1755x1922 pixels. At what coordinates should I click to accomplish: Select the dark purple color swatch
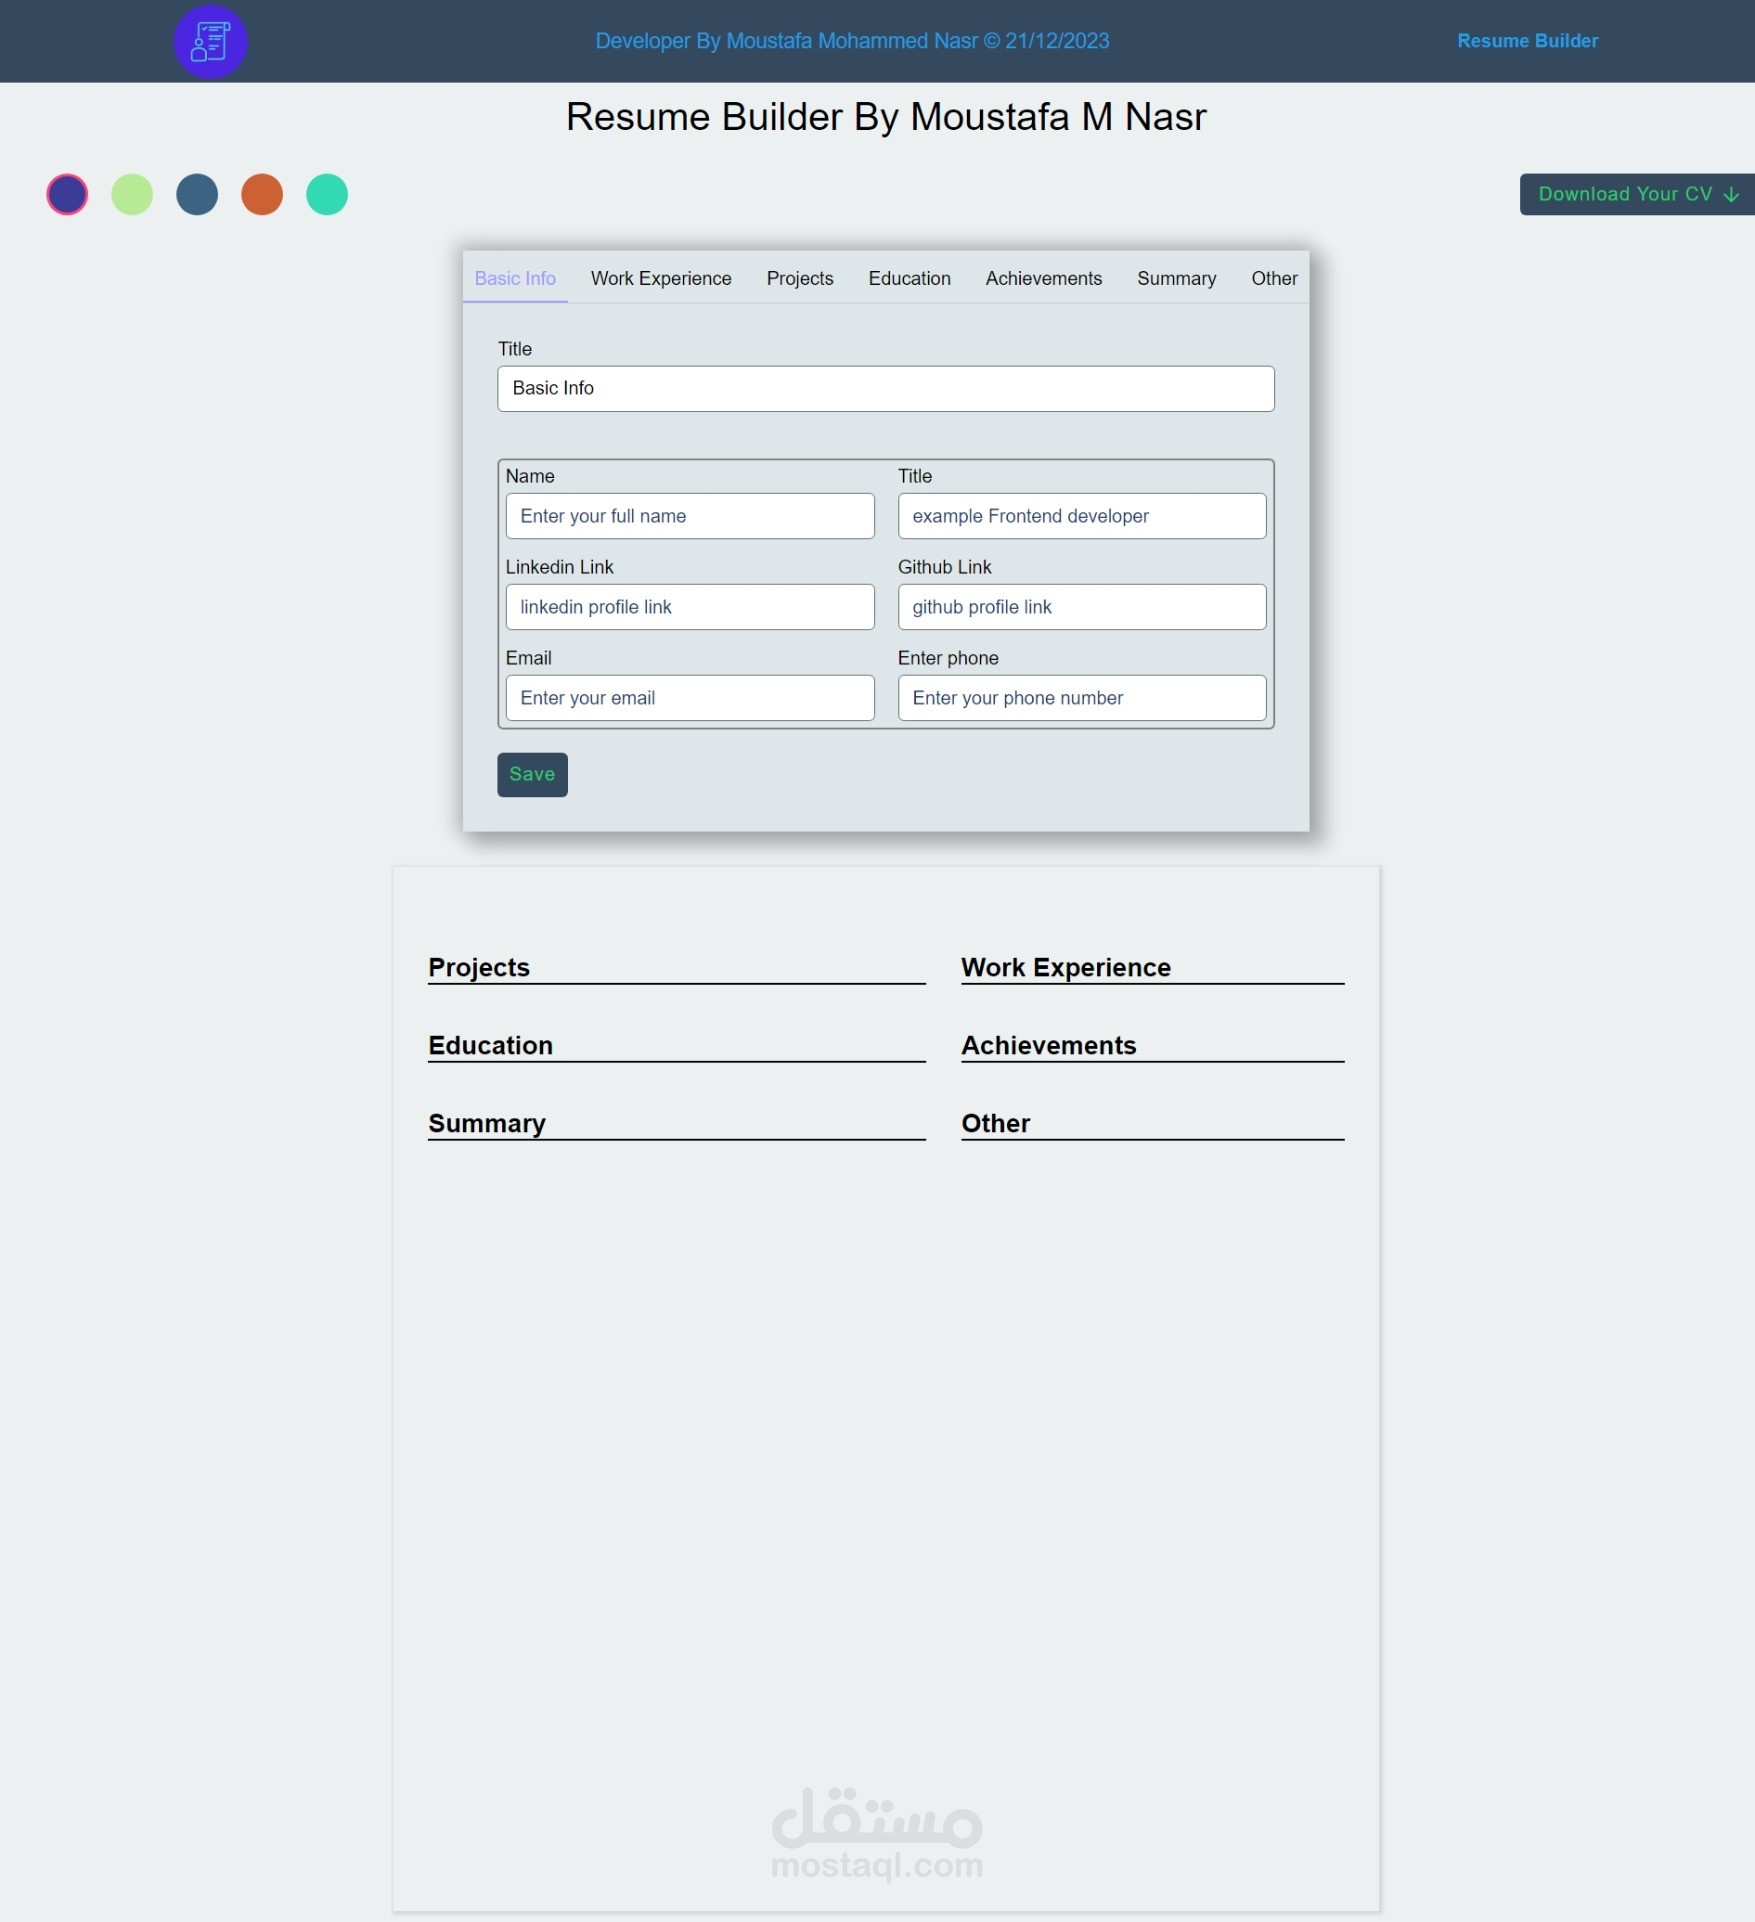pyautogui.click(x=67, y=194)
